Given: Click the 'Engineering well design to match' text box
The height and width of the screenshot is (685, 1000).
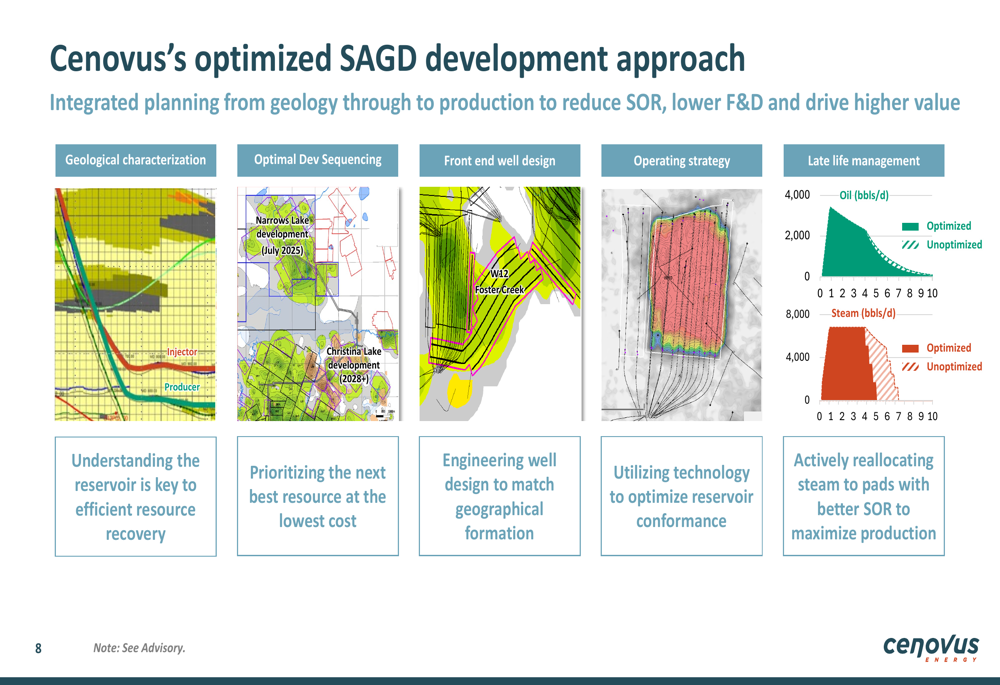Looking at the screenshot, I should [x=499, y=496].
